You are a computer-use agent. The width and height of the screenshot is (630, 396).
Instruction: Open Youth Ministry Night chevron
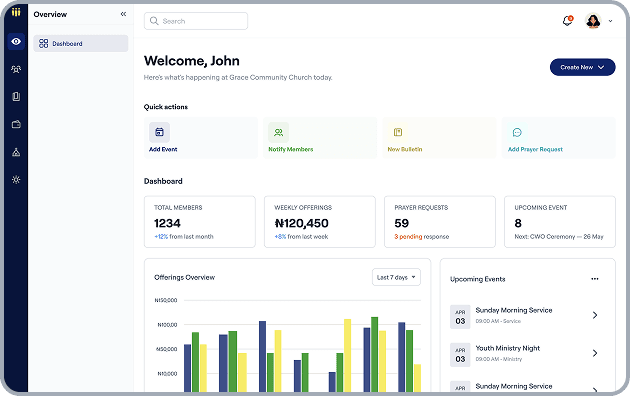click(x=595, y=353)
